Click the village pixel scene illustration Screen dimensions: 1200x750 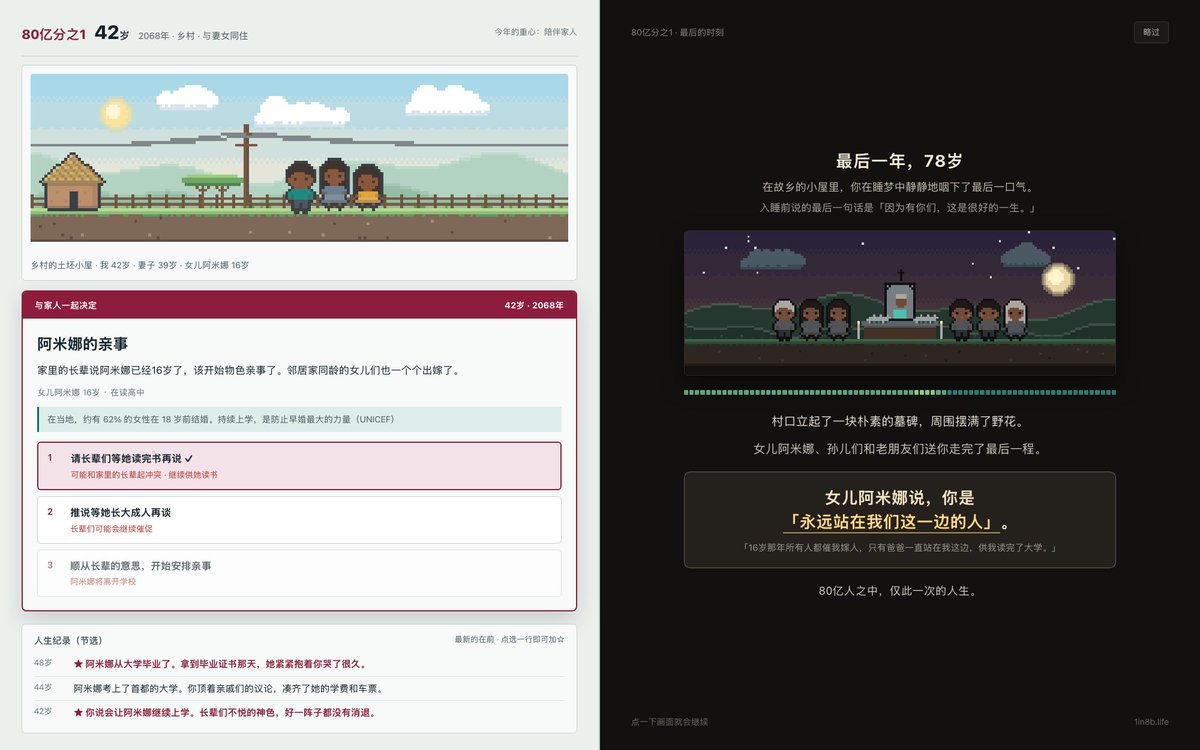pyautogui.click(x=299, y=157)
